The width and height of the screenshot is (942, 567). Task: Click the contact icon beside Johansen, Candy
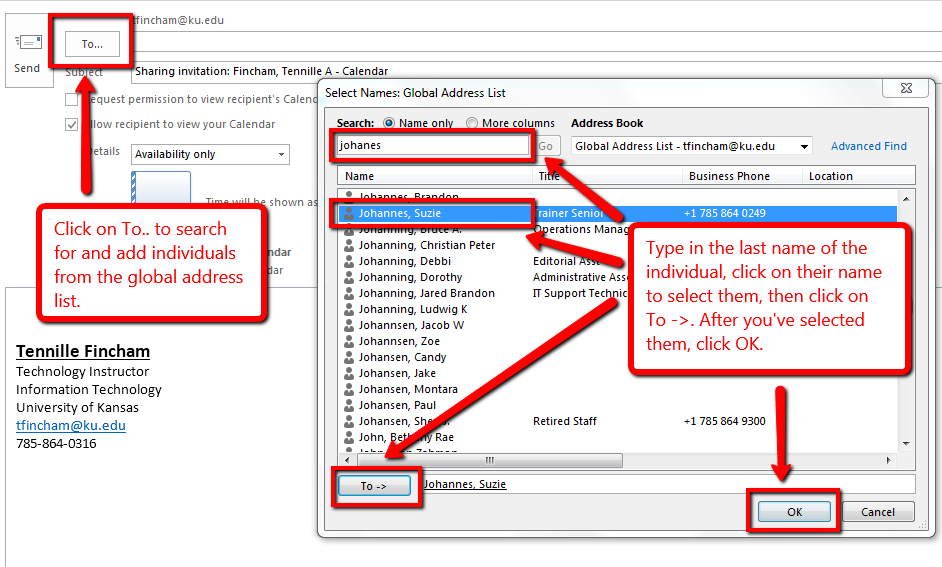349,357
